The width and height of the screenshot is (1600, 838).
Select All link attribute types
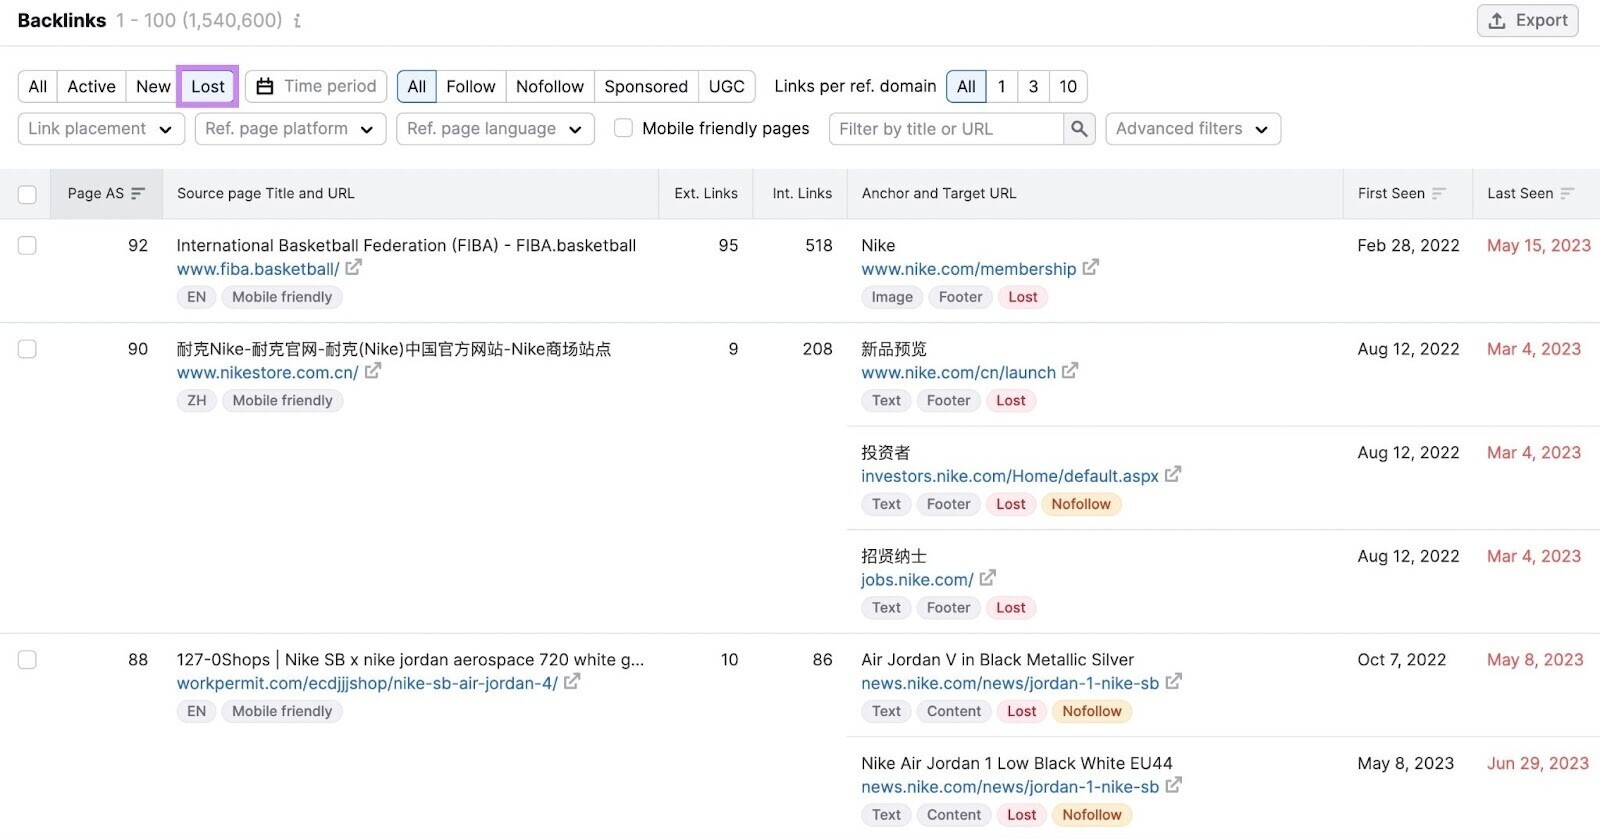tap(417, 87)
